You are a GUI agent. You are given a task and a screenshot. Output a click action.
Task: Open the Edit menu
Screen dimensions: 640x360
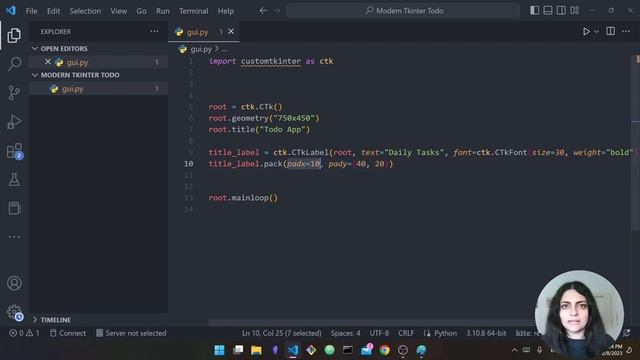coord(53,11)
